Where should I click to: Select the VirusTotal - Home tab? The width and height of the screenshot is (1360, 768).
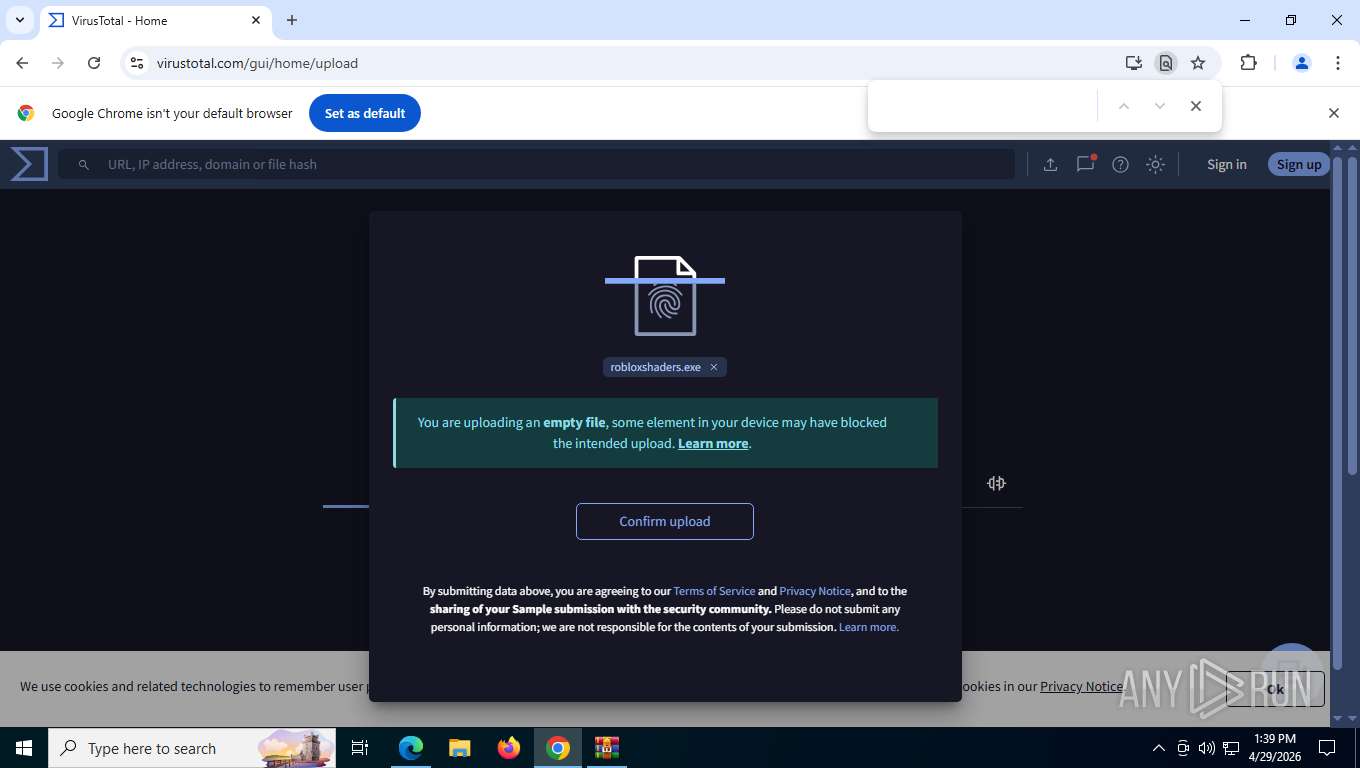pos(155,21)
